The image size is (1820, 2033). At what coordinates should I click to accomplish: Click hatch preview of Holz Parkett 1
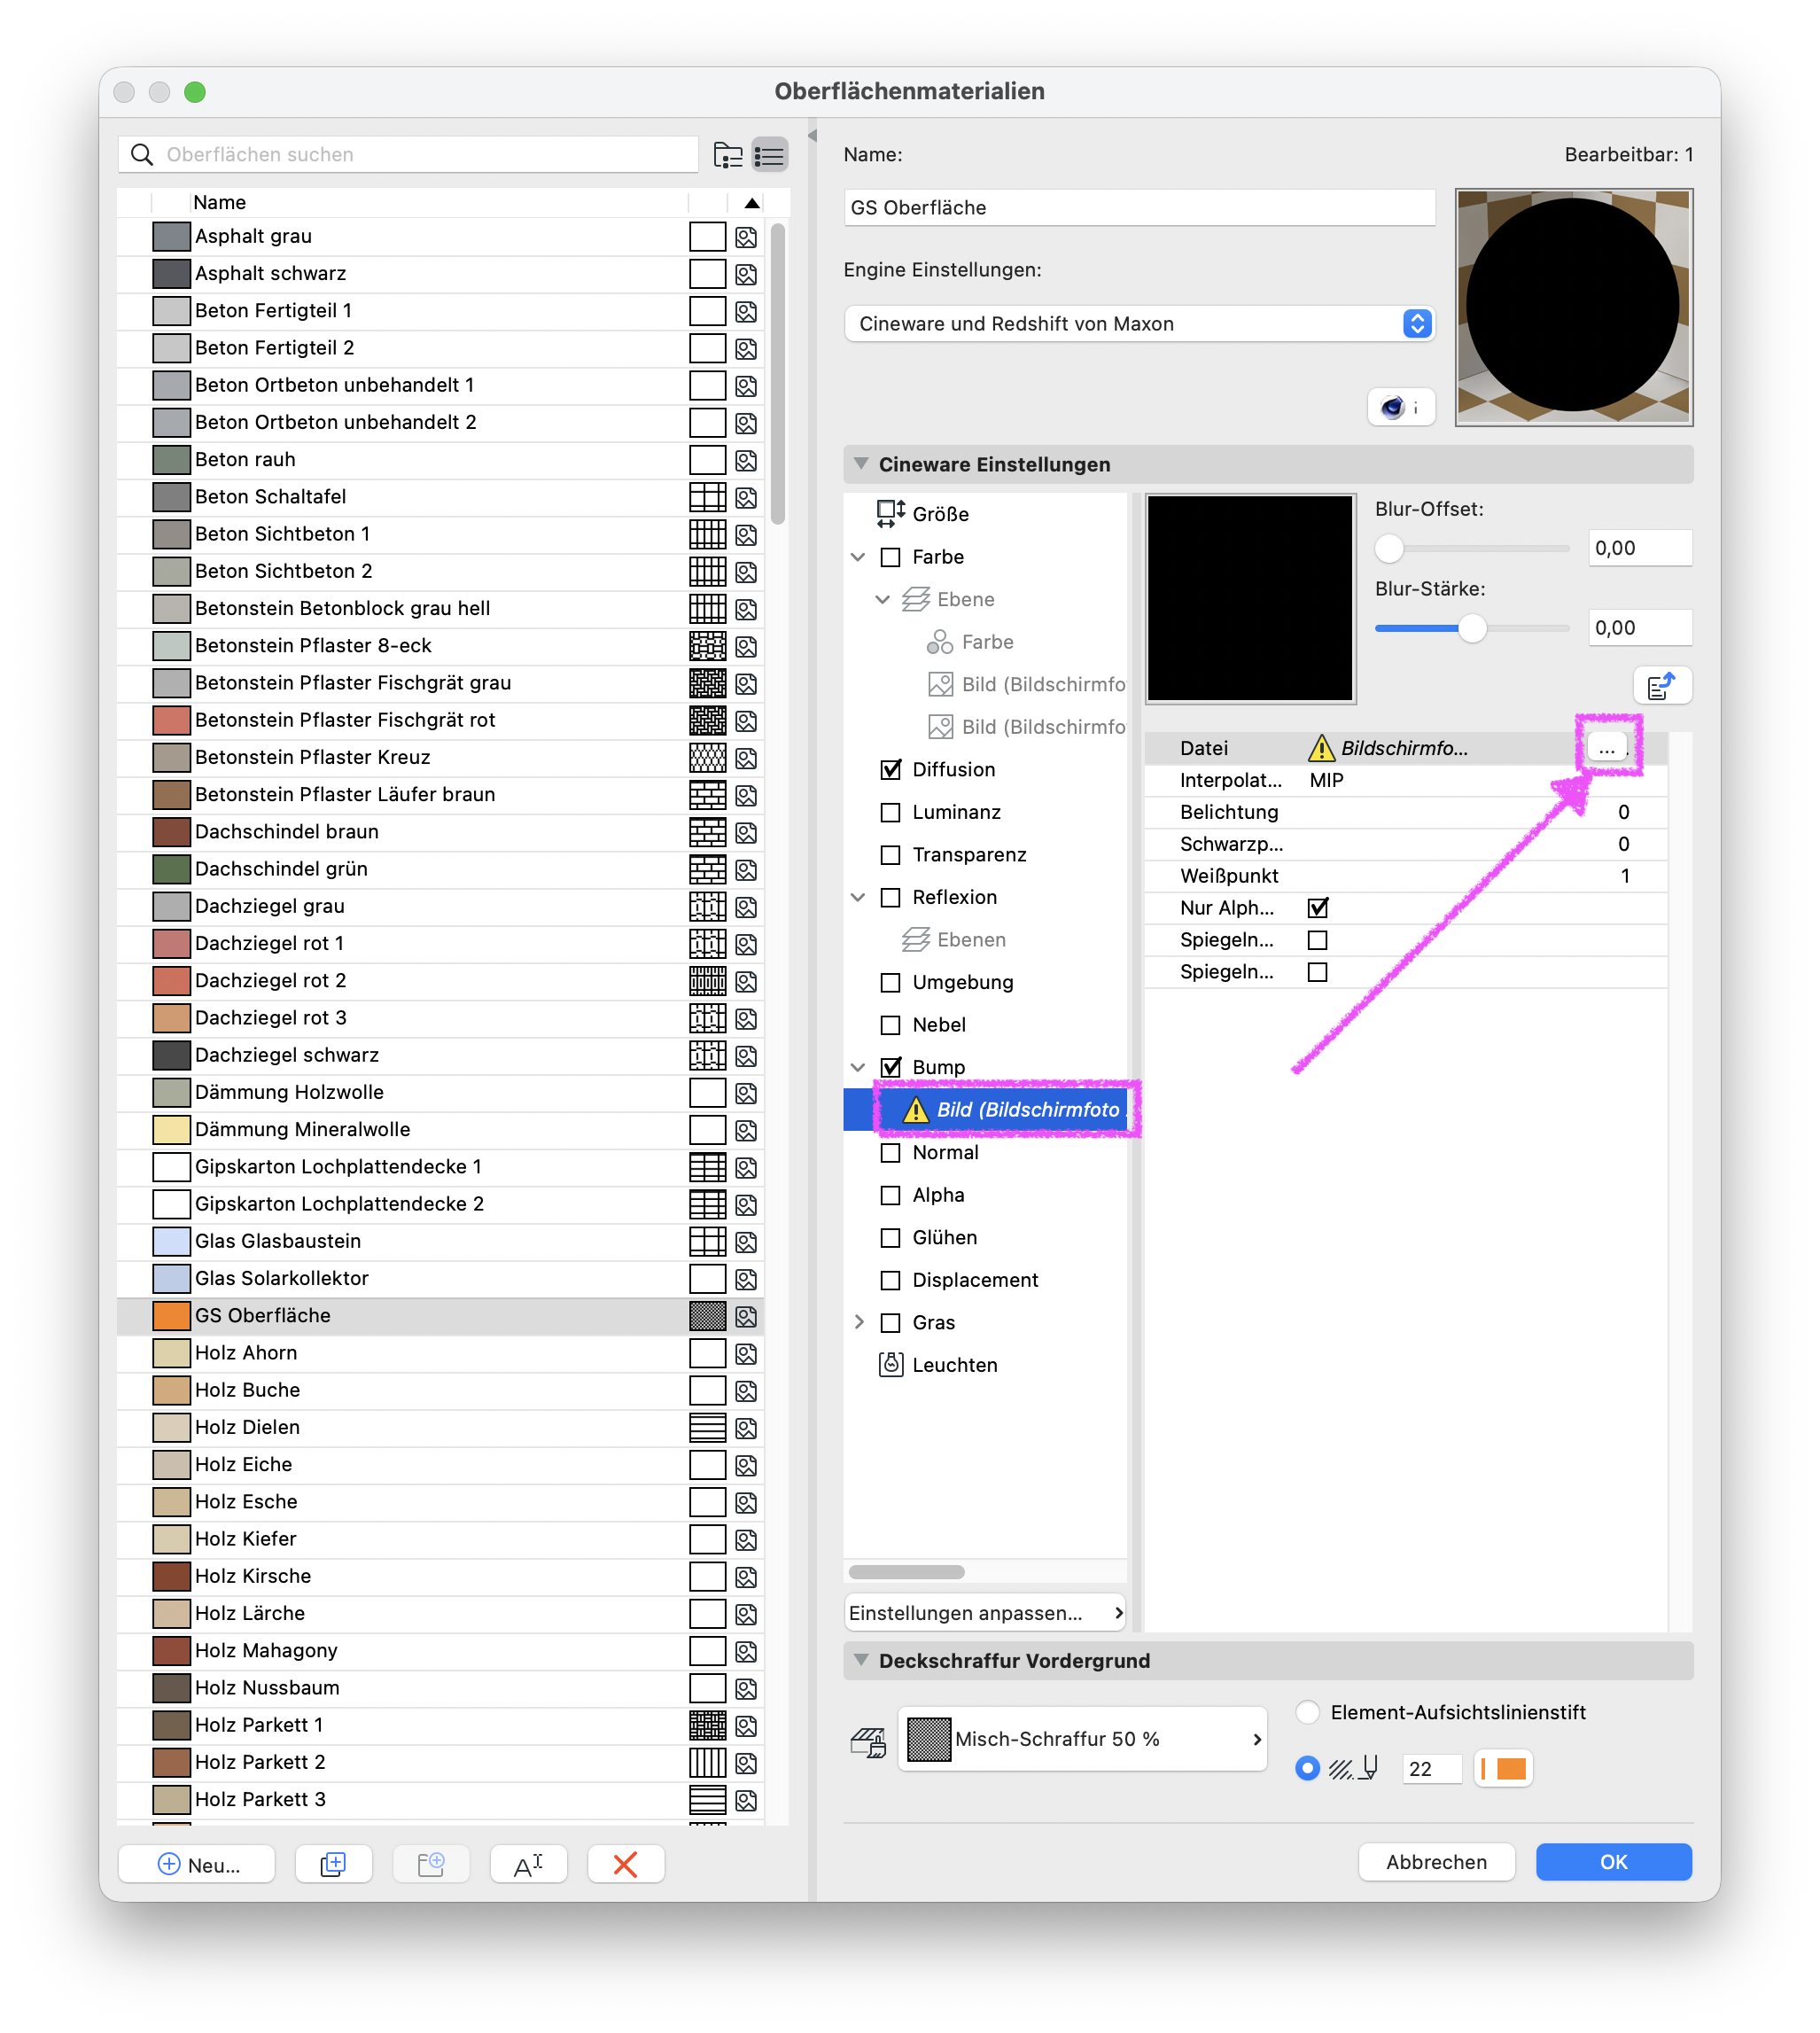click(x=707, y=1725)
